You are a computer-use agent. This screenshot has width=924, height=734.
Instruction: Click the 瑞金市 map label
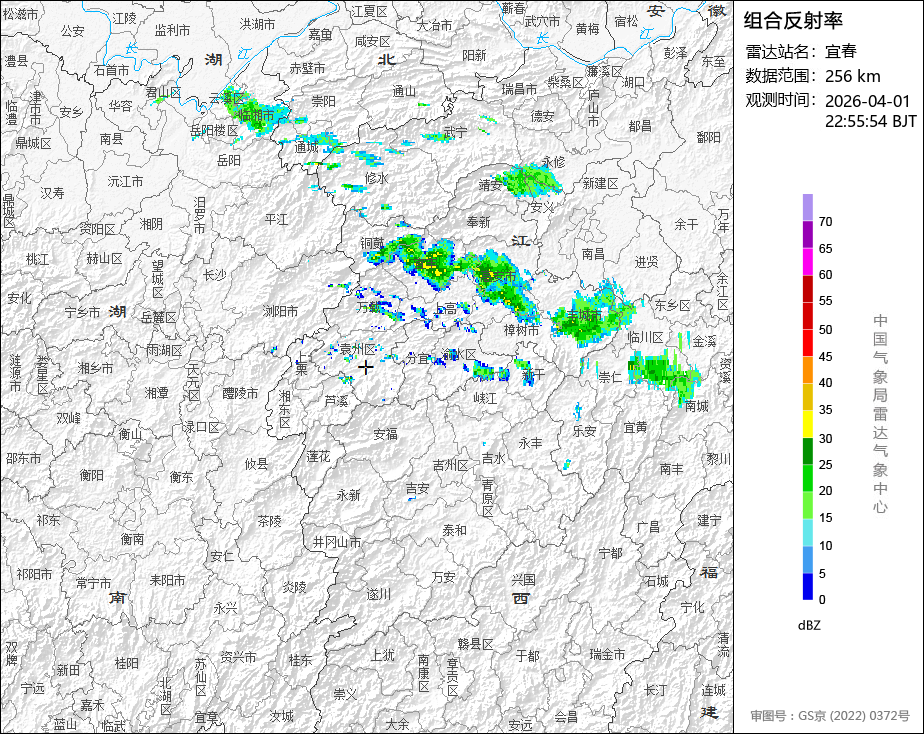[x=608, y=654]
